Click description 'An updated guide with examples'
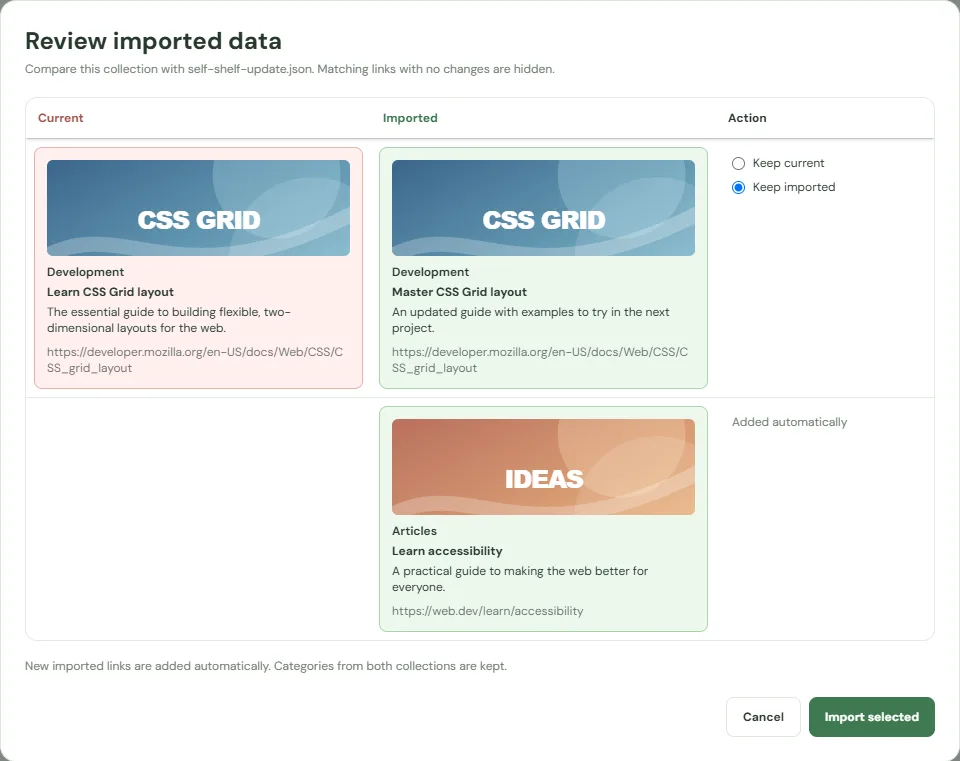This screenshot has height=761, width=960. pyautogui.click(x=531, y=320)
